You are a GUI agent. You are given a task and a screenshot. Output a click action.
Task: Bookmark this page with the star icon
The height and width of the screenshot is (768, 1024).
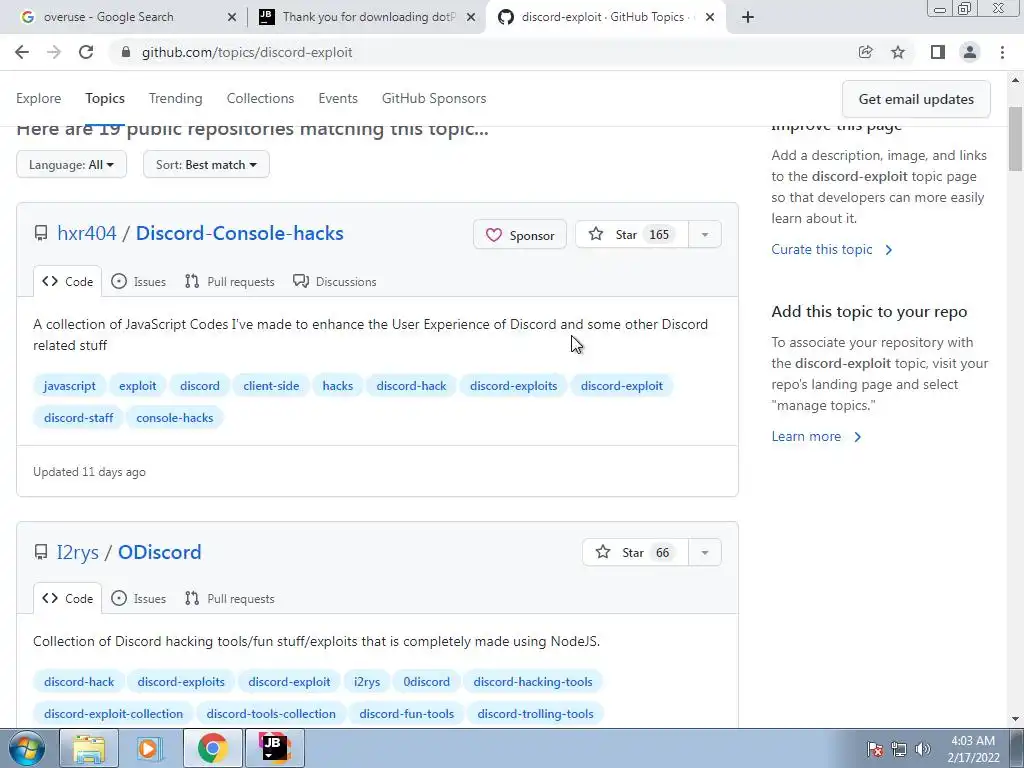click(x=898, y=52)
